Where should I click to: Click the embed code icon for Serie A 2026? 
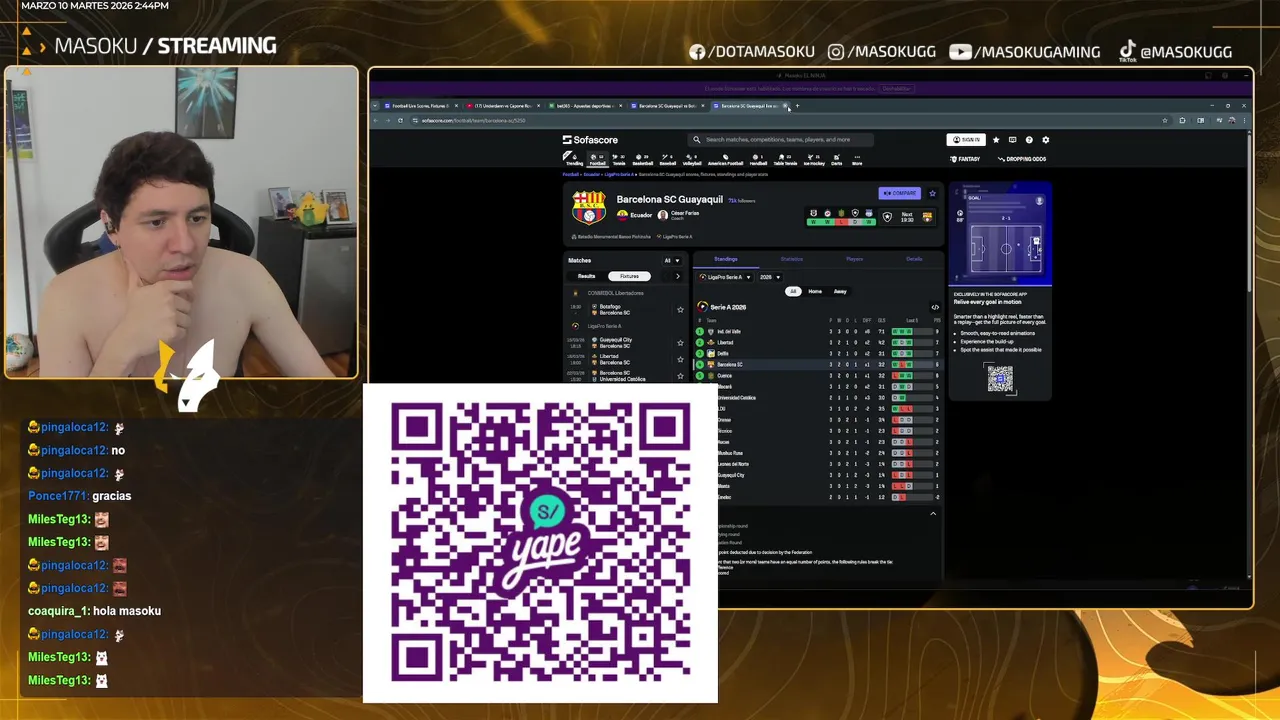click(935, 307)
